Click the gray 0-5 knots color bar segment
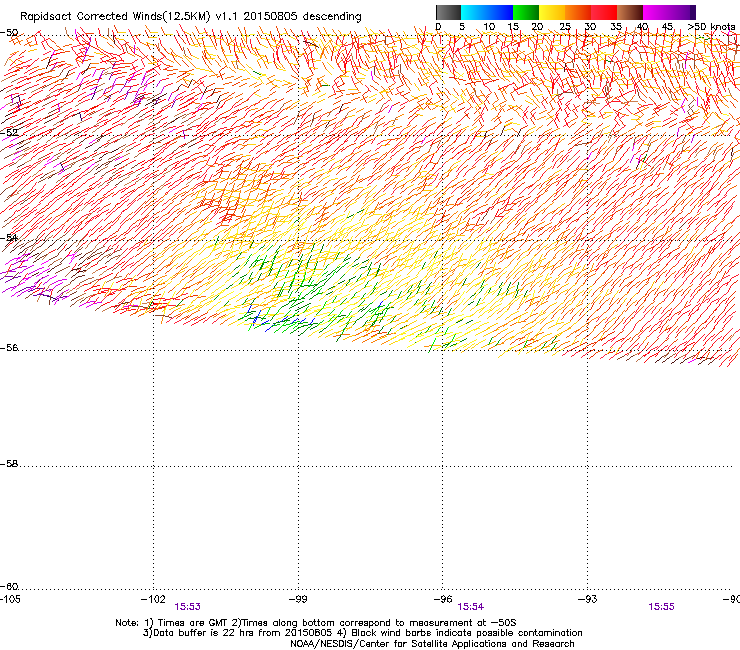 pyautogui.click(x=448, y=12)
